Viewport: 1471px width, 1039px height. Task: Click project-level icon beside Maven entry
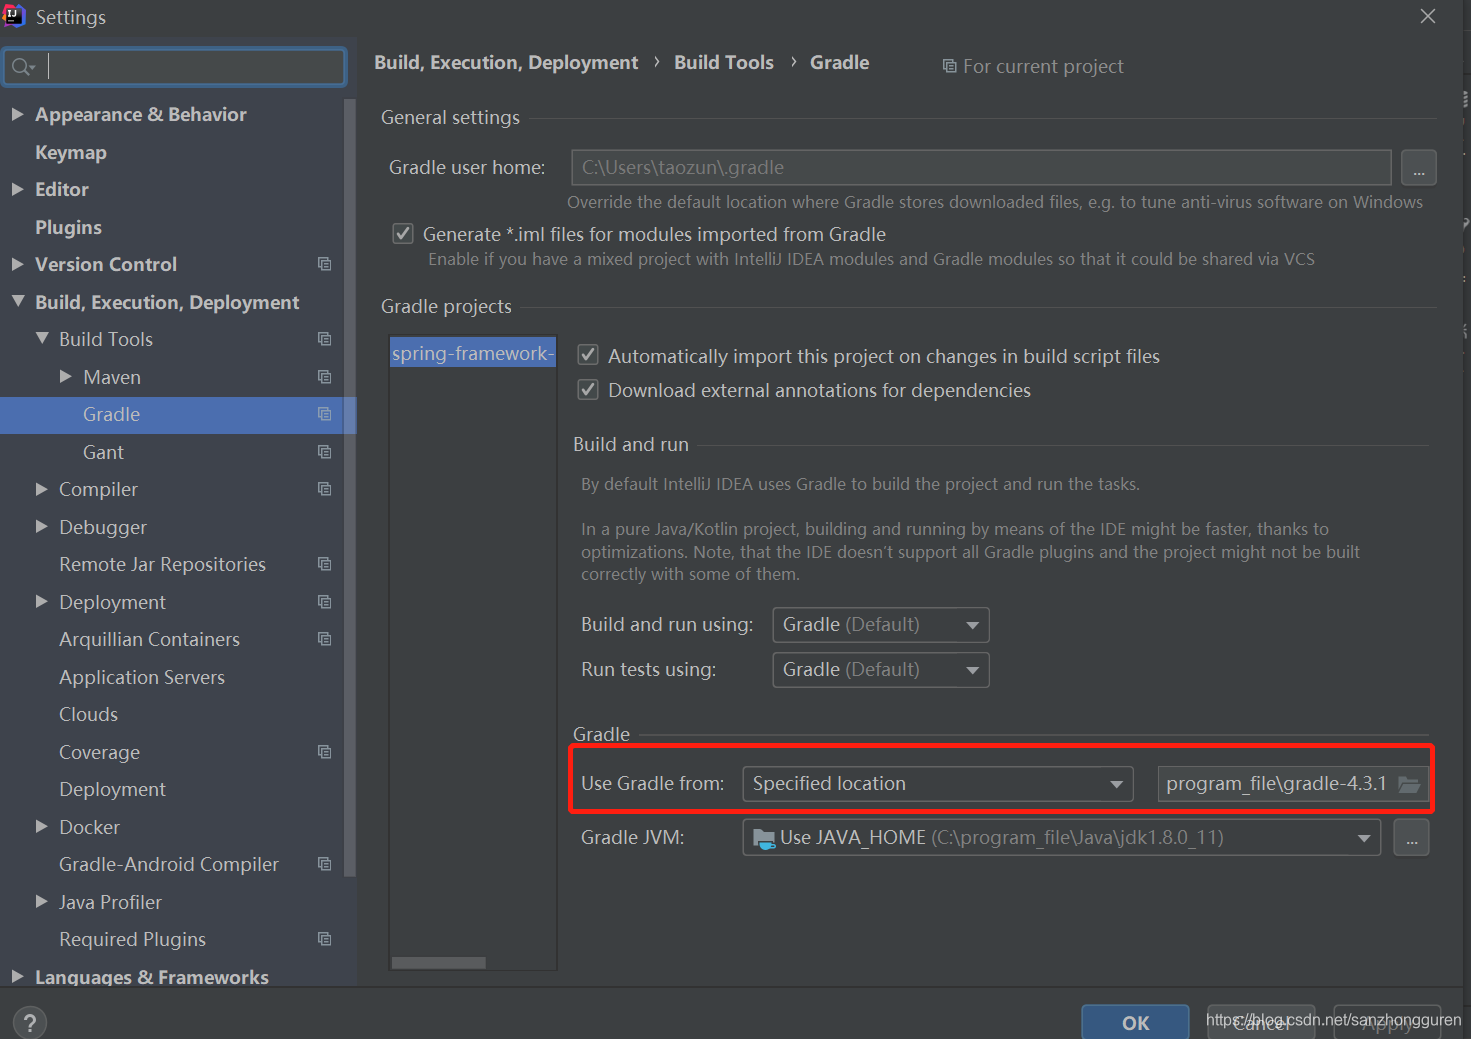coord(324,377)
